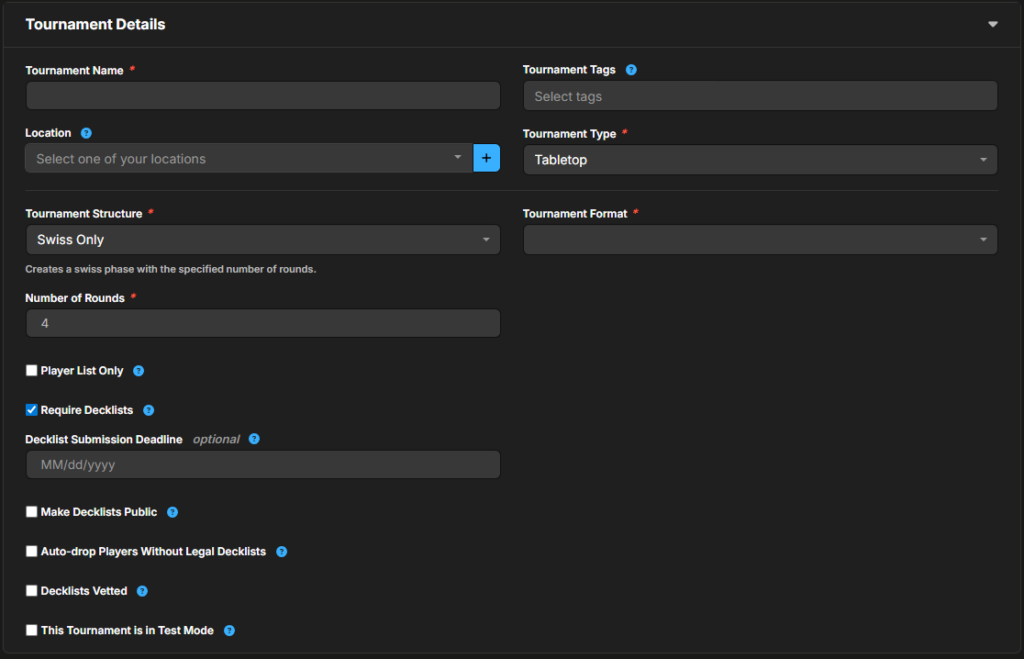Collapse the Tournament Details section

pyautogui.click(x=992, y=24)
